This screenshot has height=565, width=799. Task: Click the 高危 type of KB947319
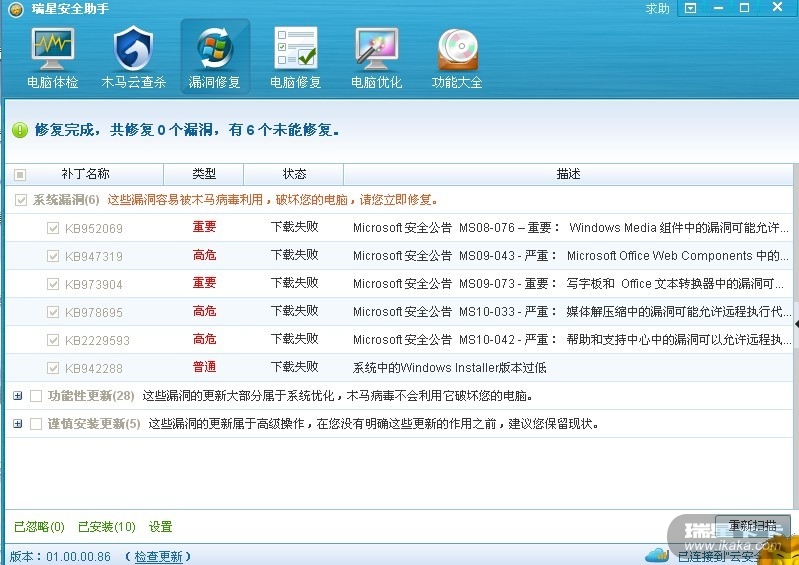point(204,255)
